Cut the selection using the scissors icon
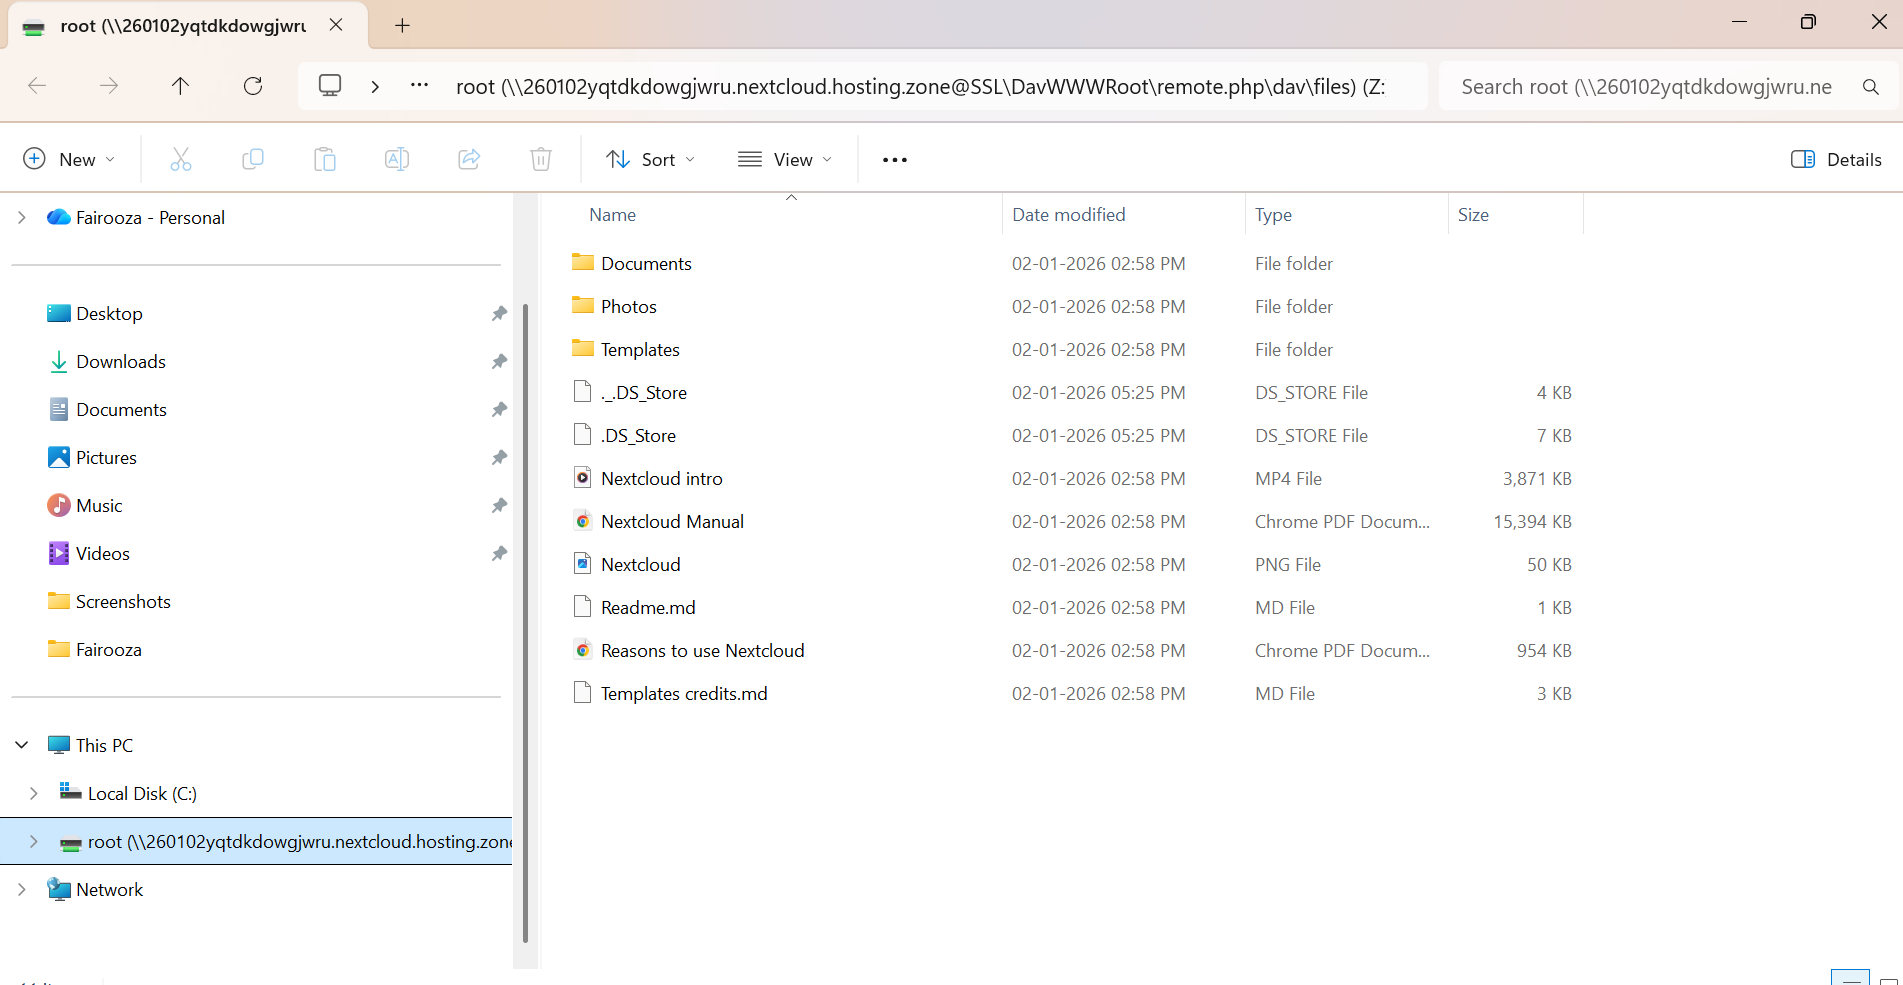Image resolution: width=1903 pixels, height=985 pixels. click(181, 158)
